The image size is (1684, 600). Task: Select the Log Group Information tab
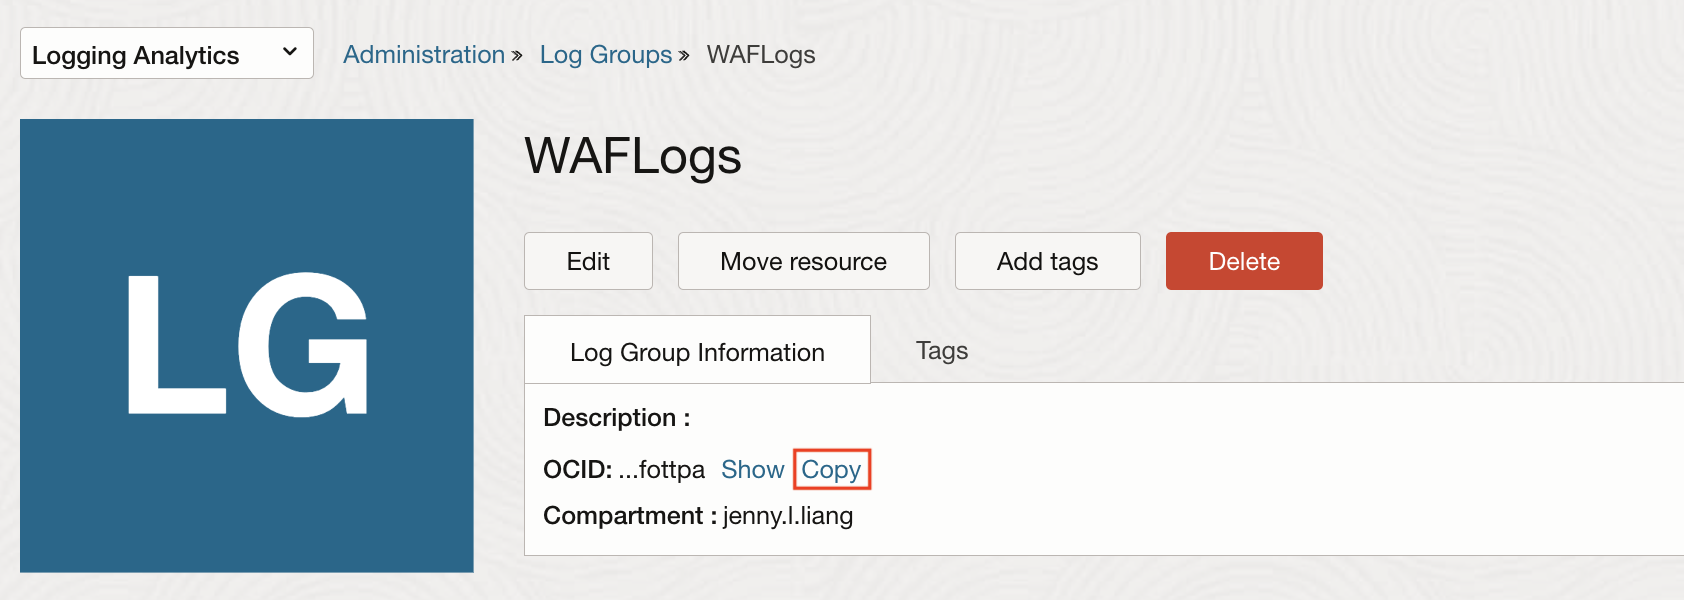pos(697,352)
